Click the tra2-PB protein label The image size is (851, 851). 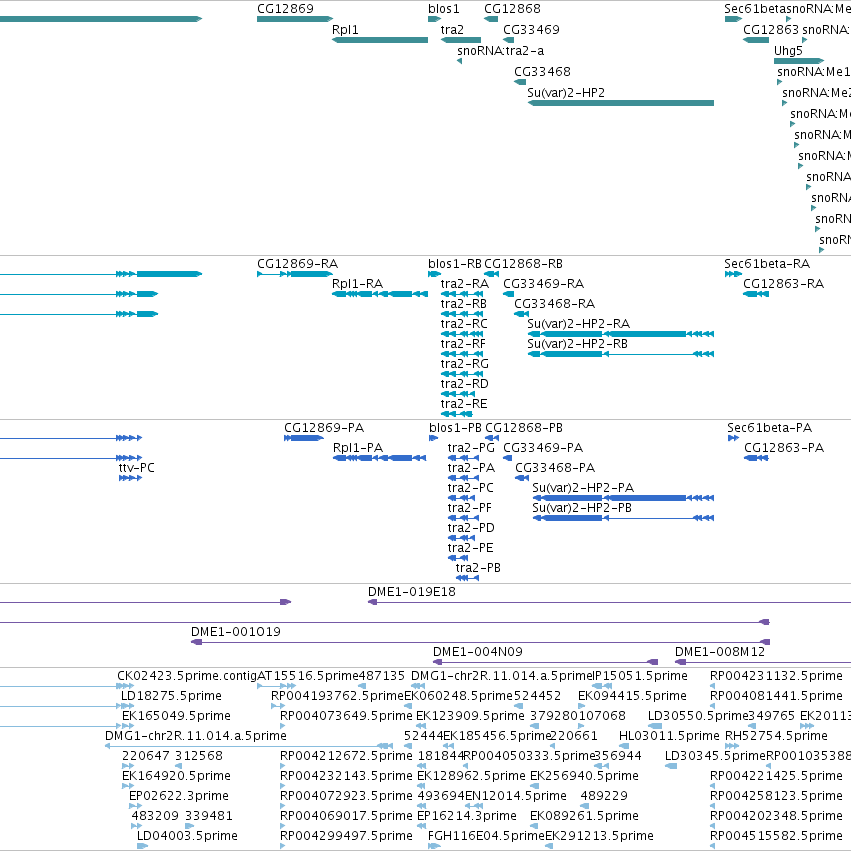coord(478,568)
